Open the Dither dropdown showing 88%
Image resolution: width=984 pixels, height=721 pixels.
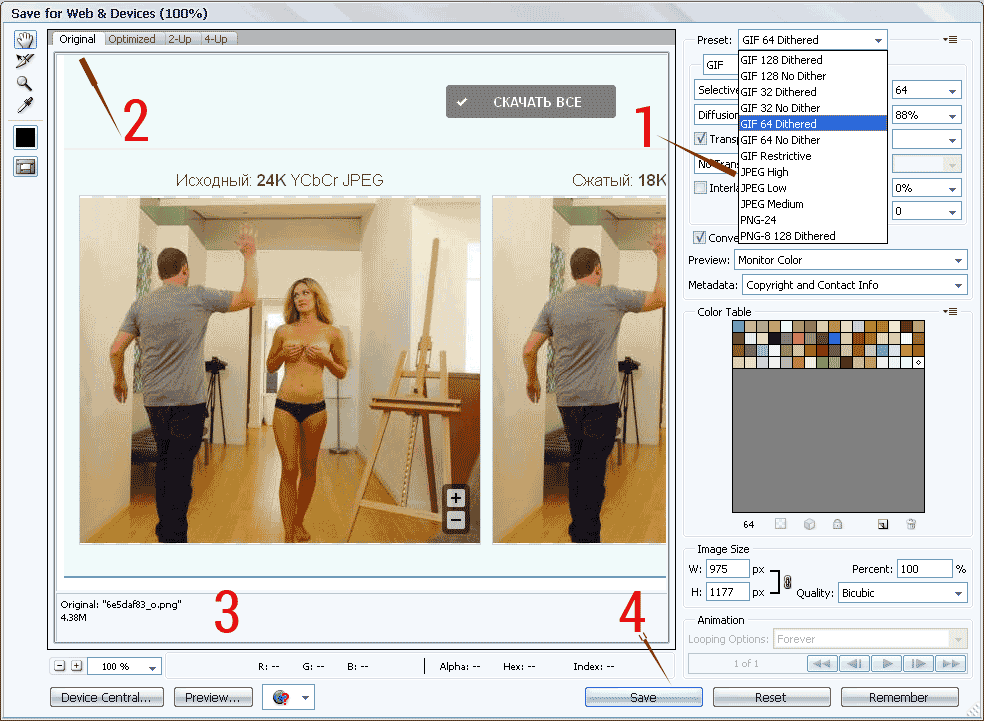click(x=927, y=115)
